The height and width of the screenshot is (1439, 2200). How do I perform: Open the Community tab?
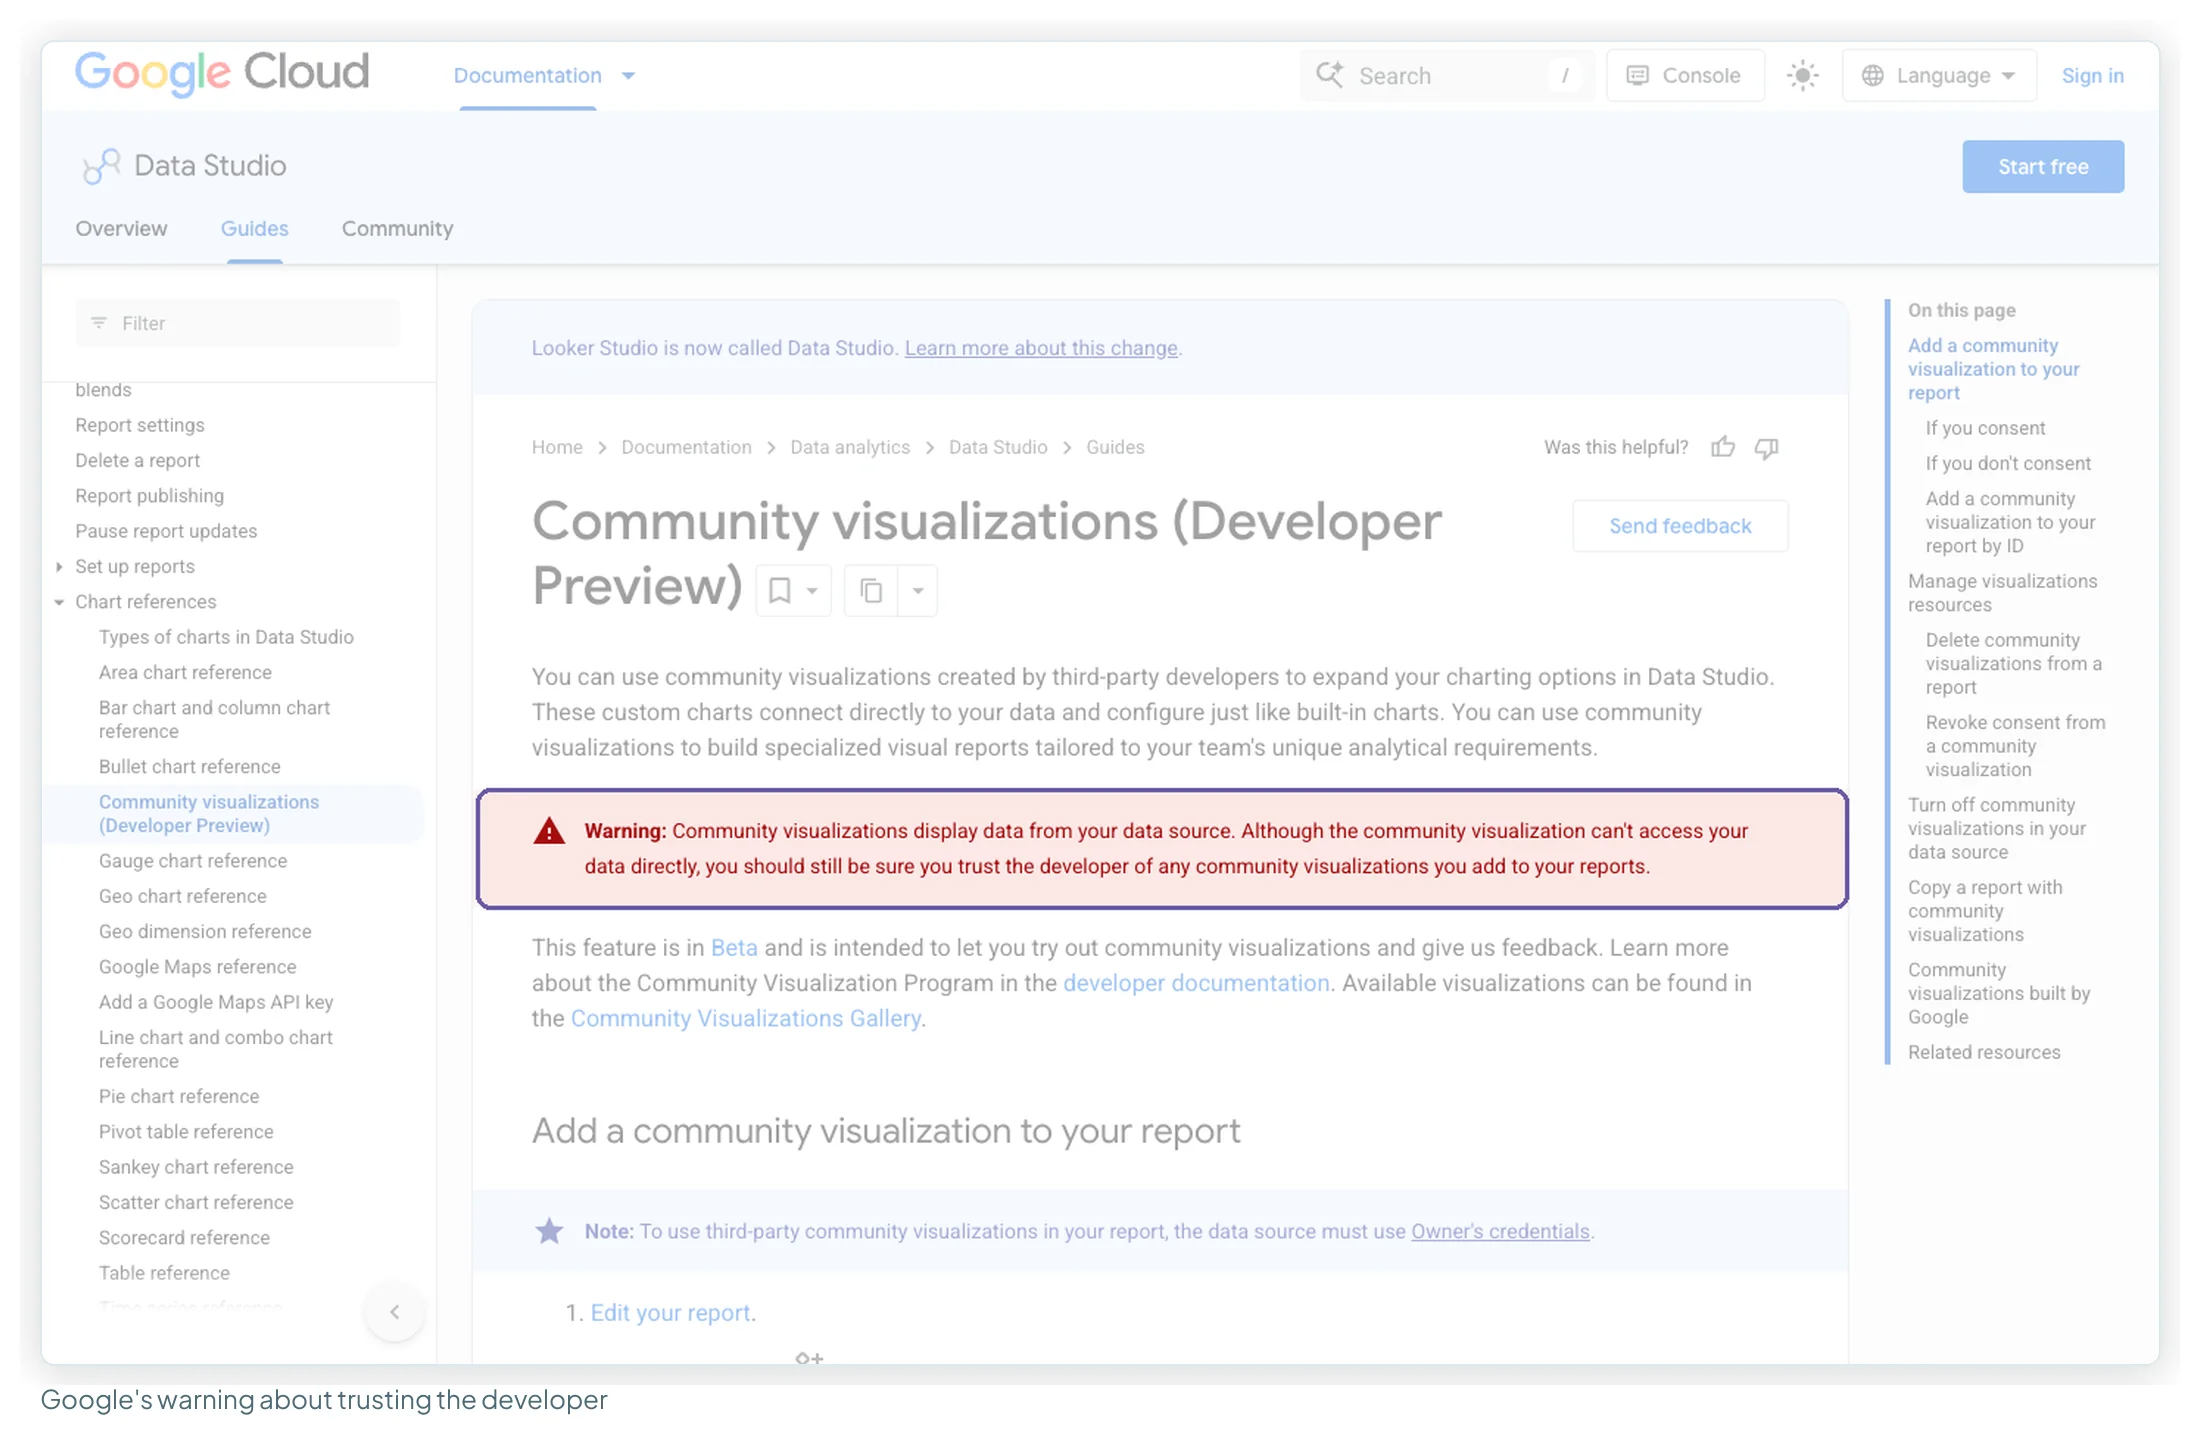(397, 229)
